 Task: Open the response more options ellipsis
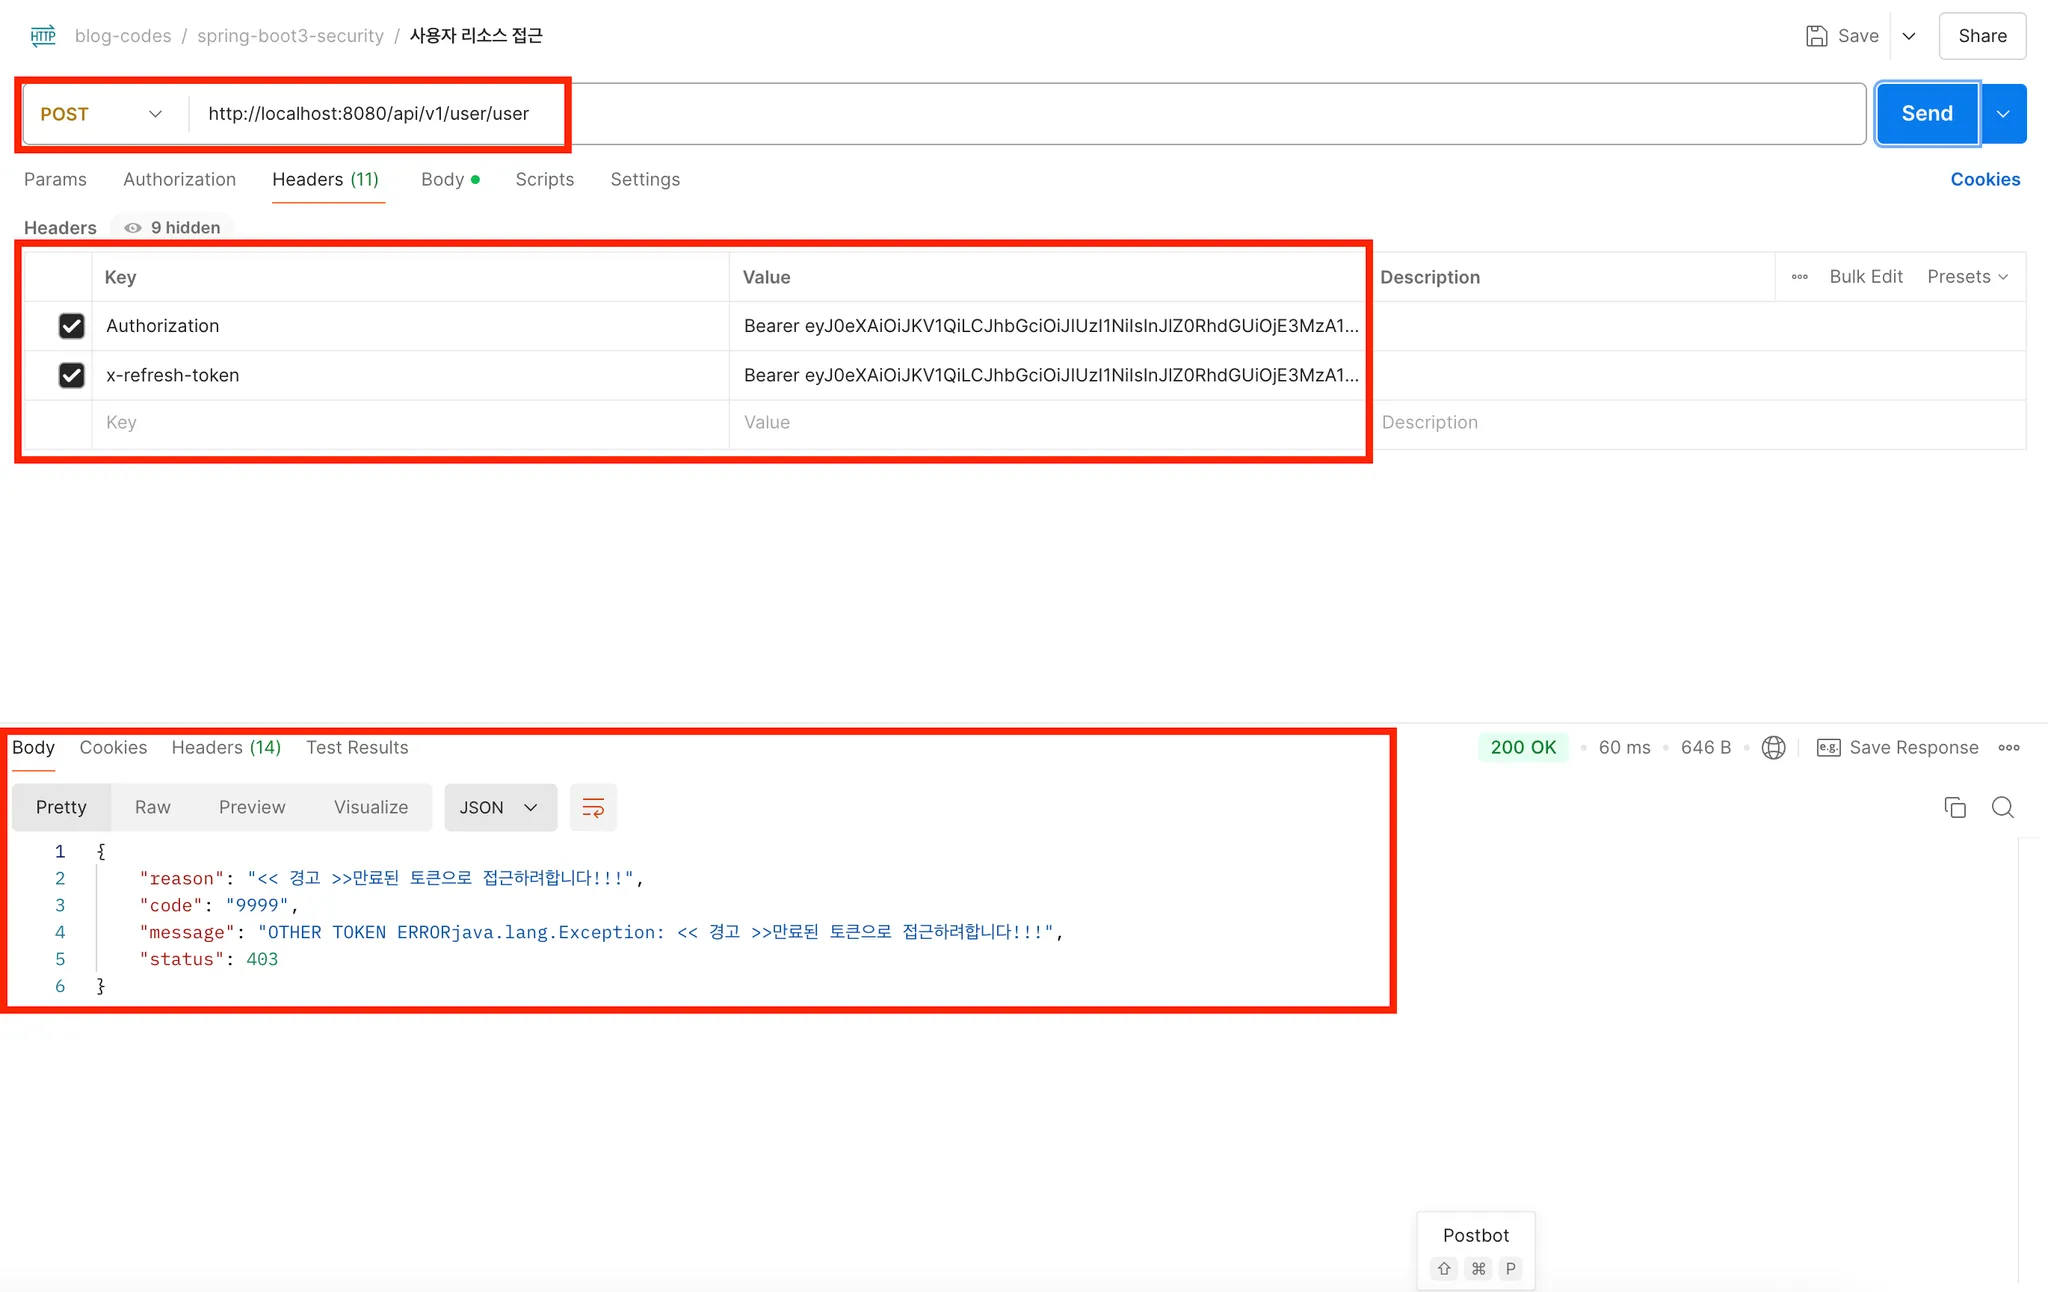pyautogui.click(x=2009, y=748)
